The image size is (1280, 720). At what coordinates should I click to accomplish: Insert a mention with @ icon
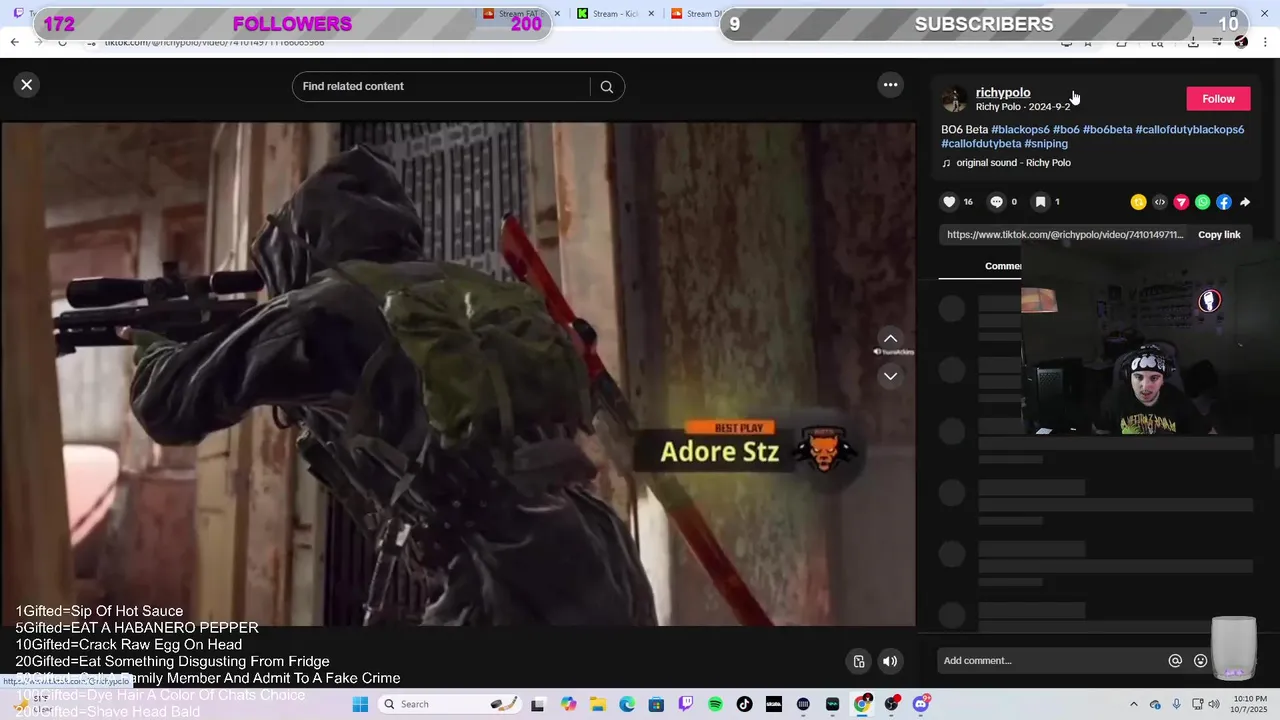(1175, 661)
